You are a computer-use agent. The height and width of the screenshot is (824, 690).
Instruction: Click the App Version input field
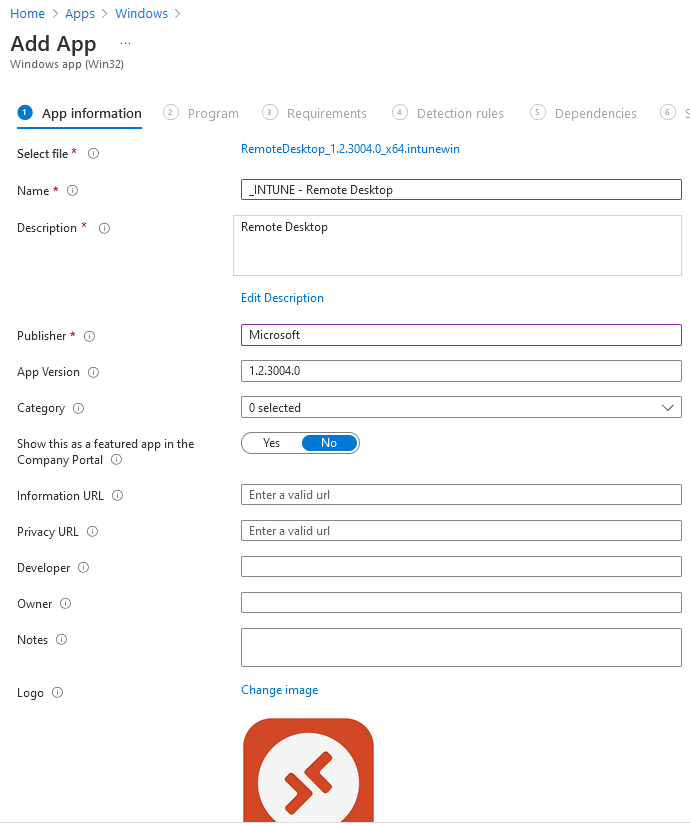(x=461, y=371)
